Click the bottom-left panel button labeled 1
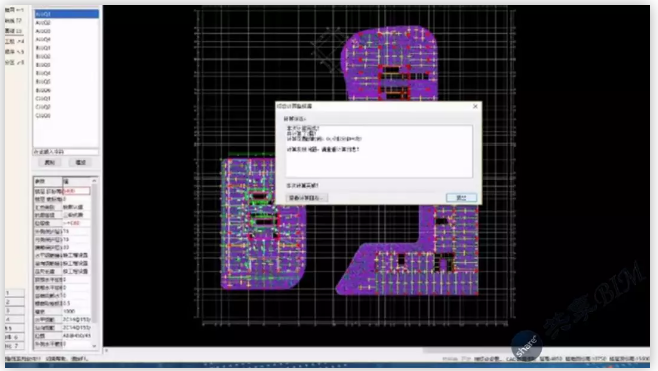 (x=14, y=293)
